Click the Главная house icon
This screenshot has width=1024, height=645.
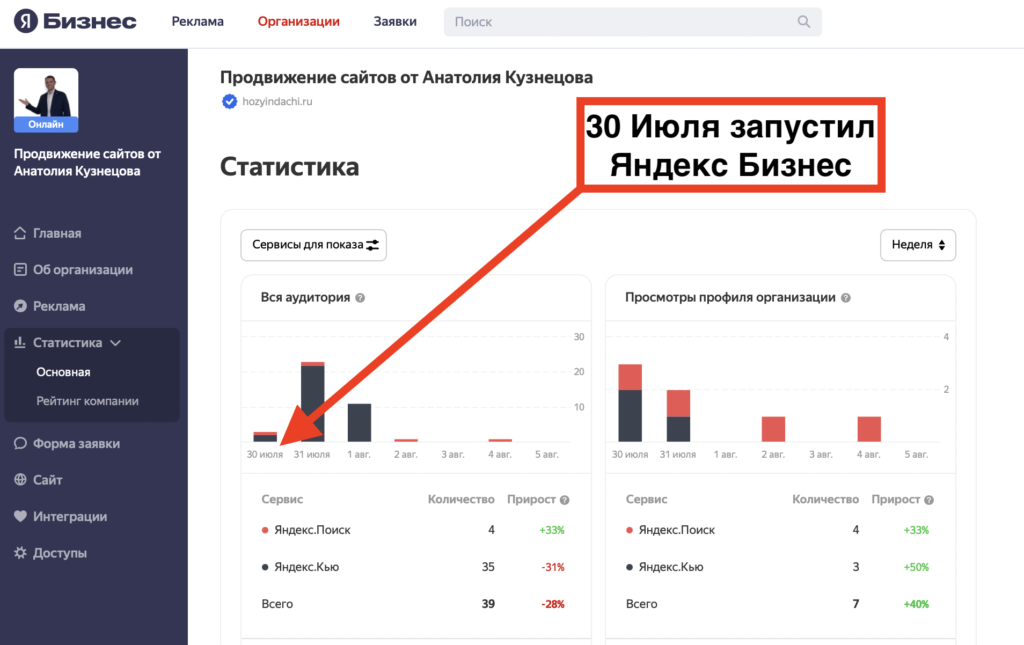[20, 233]
